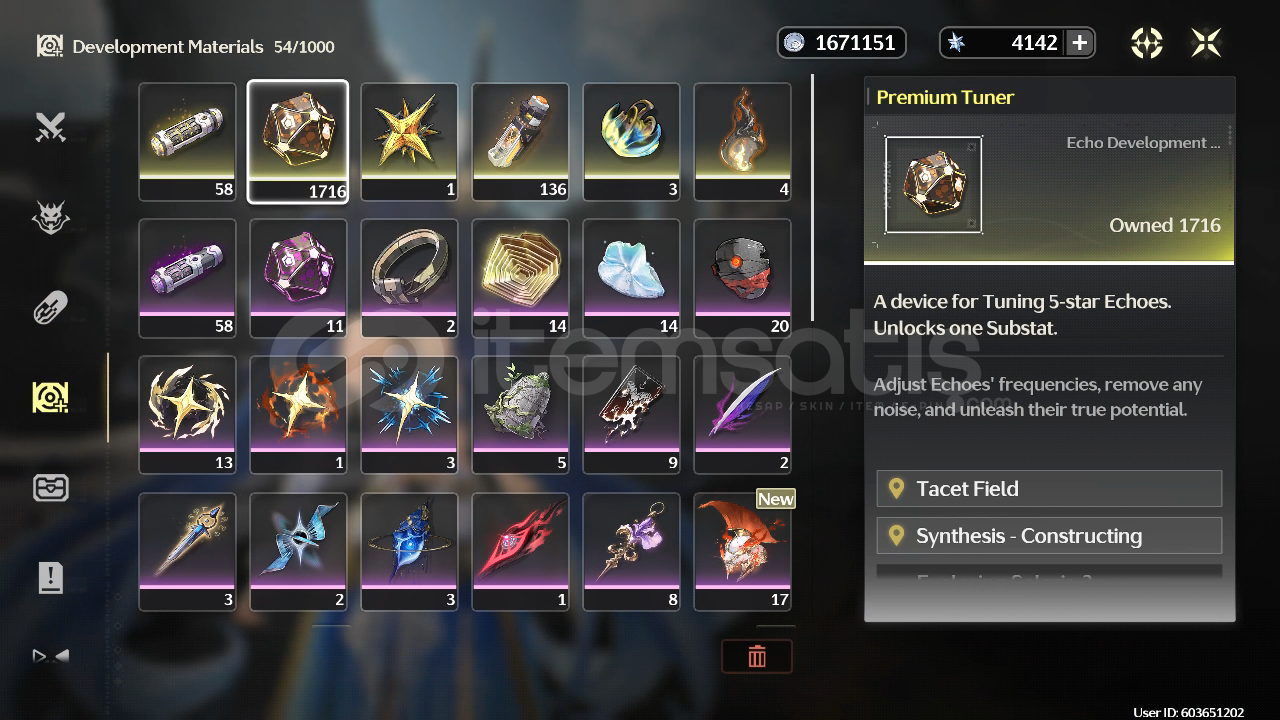Open the Weapons category with crossed swords icon

pyautogui.click(x=50, y=127)
